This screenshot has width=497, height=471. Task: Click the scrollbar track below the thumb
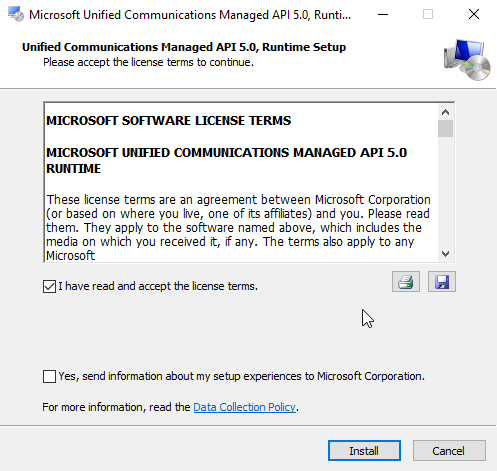pos(445,192)
